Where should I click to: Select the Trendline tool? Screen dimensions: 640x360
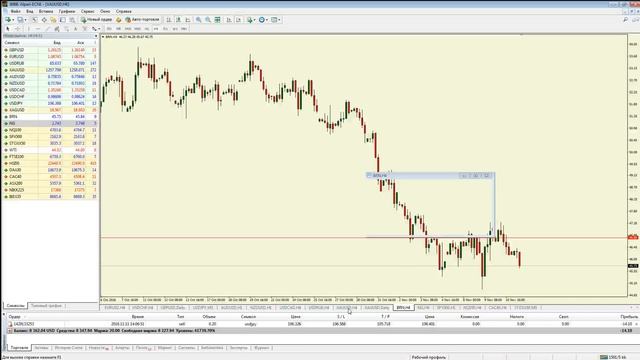tap(47, 29)
